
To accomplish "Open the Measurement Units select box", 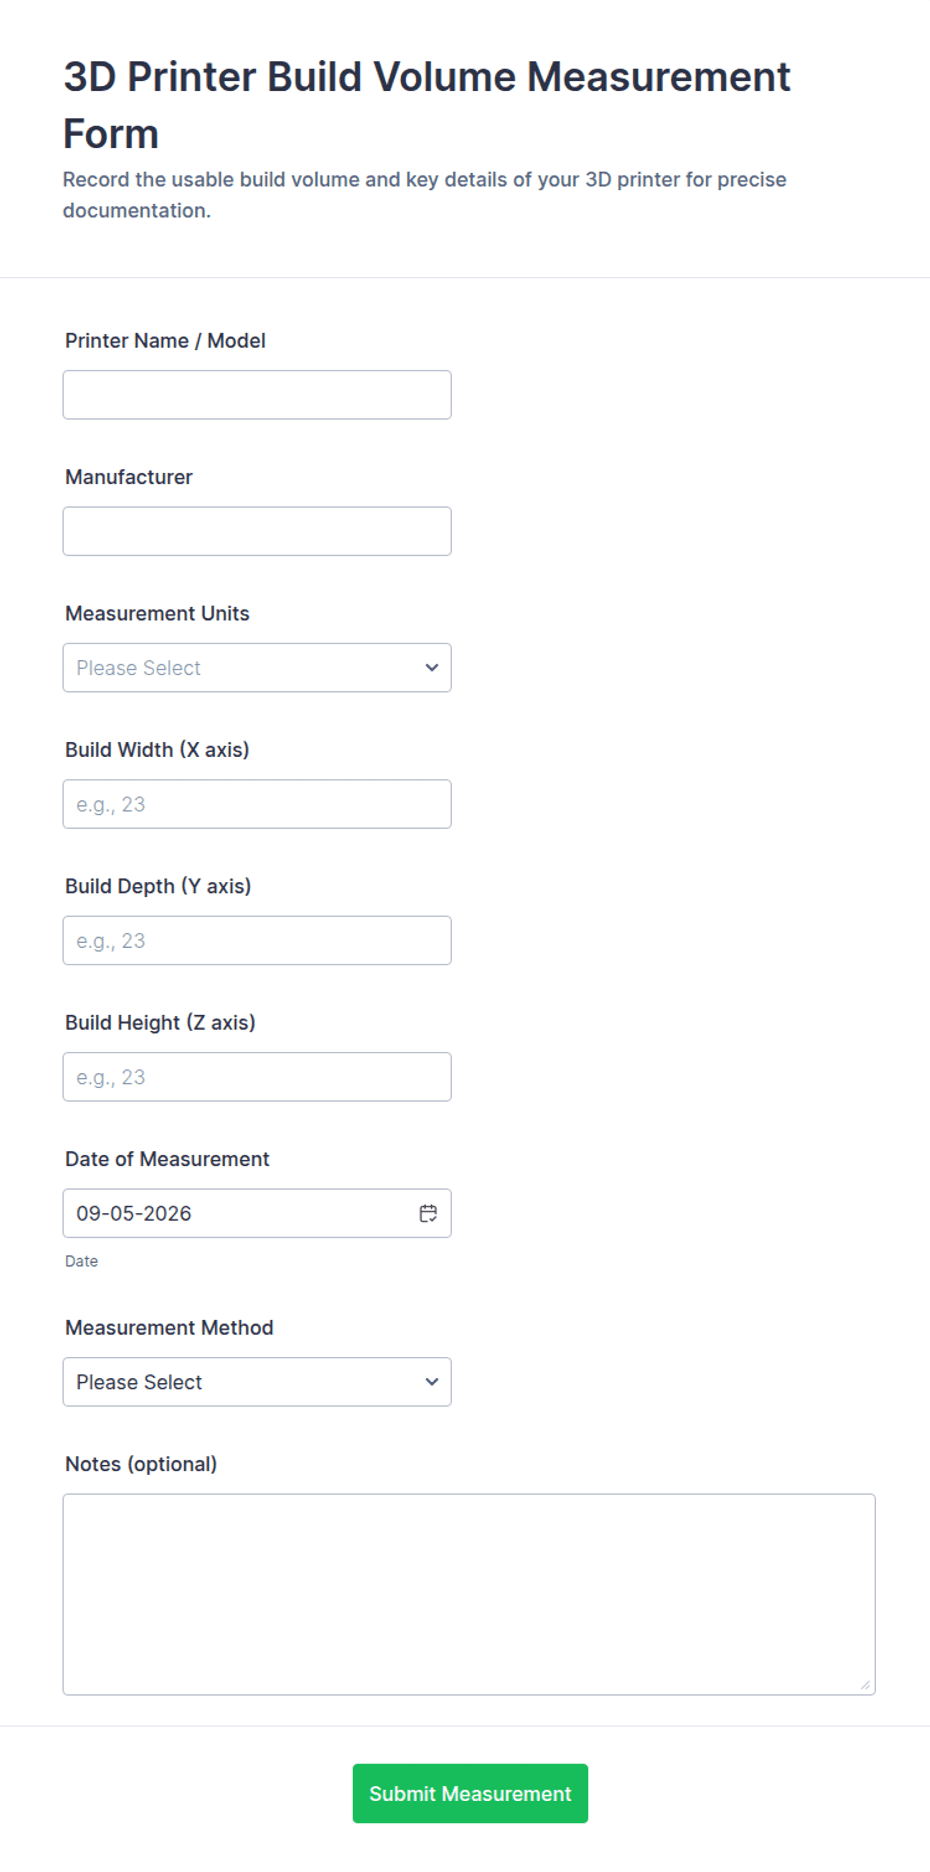I will click(x=257, y=667).
